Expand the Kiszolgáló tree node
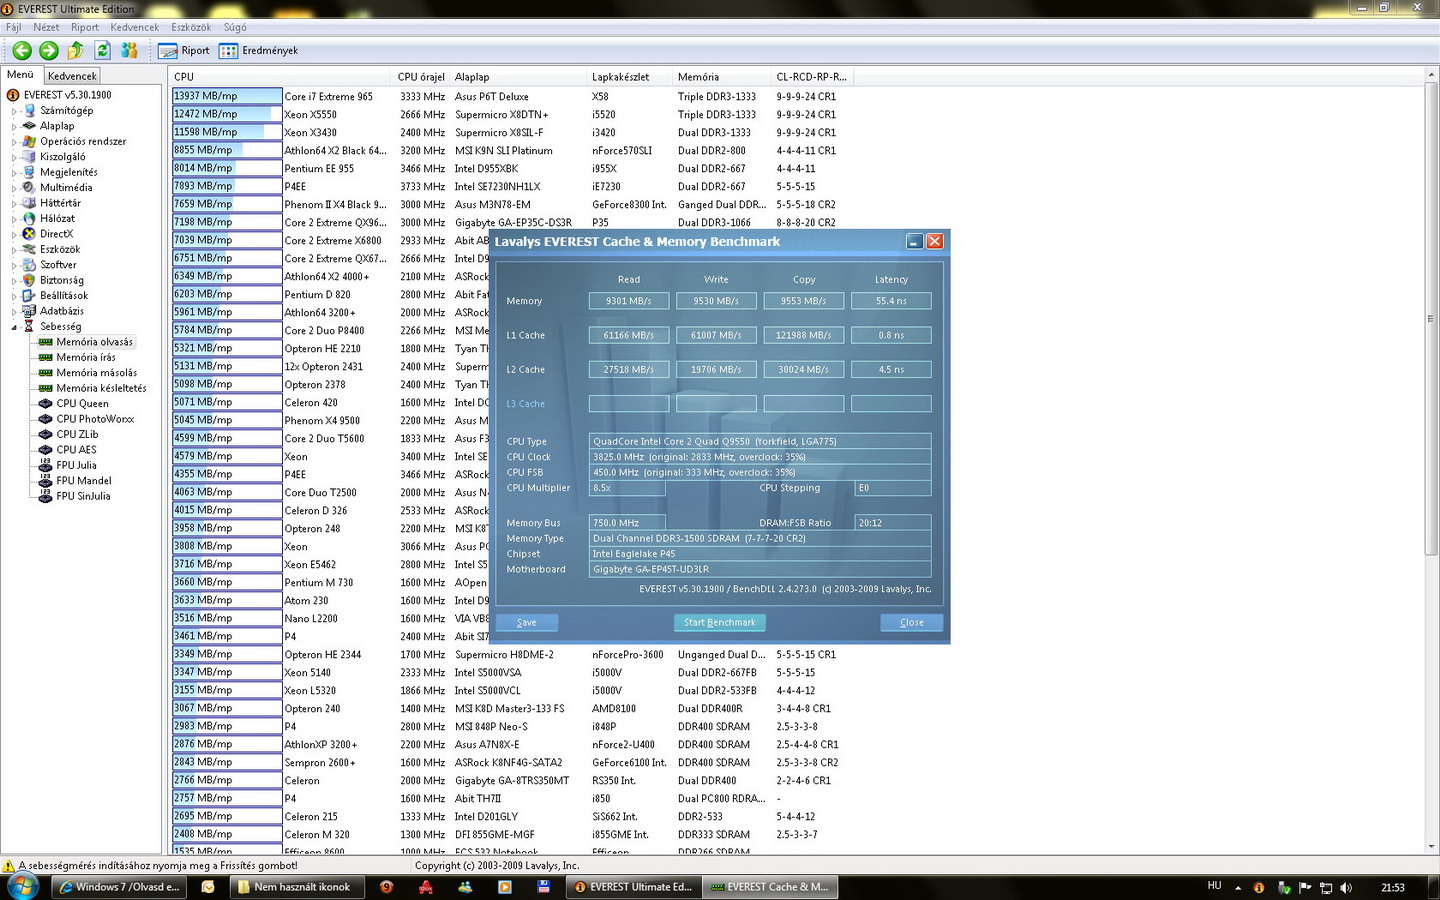This screenshot has width=1440, height=900. tap(14, 157)
